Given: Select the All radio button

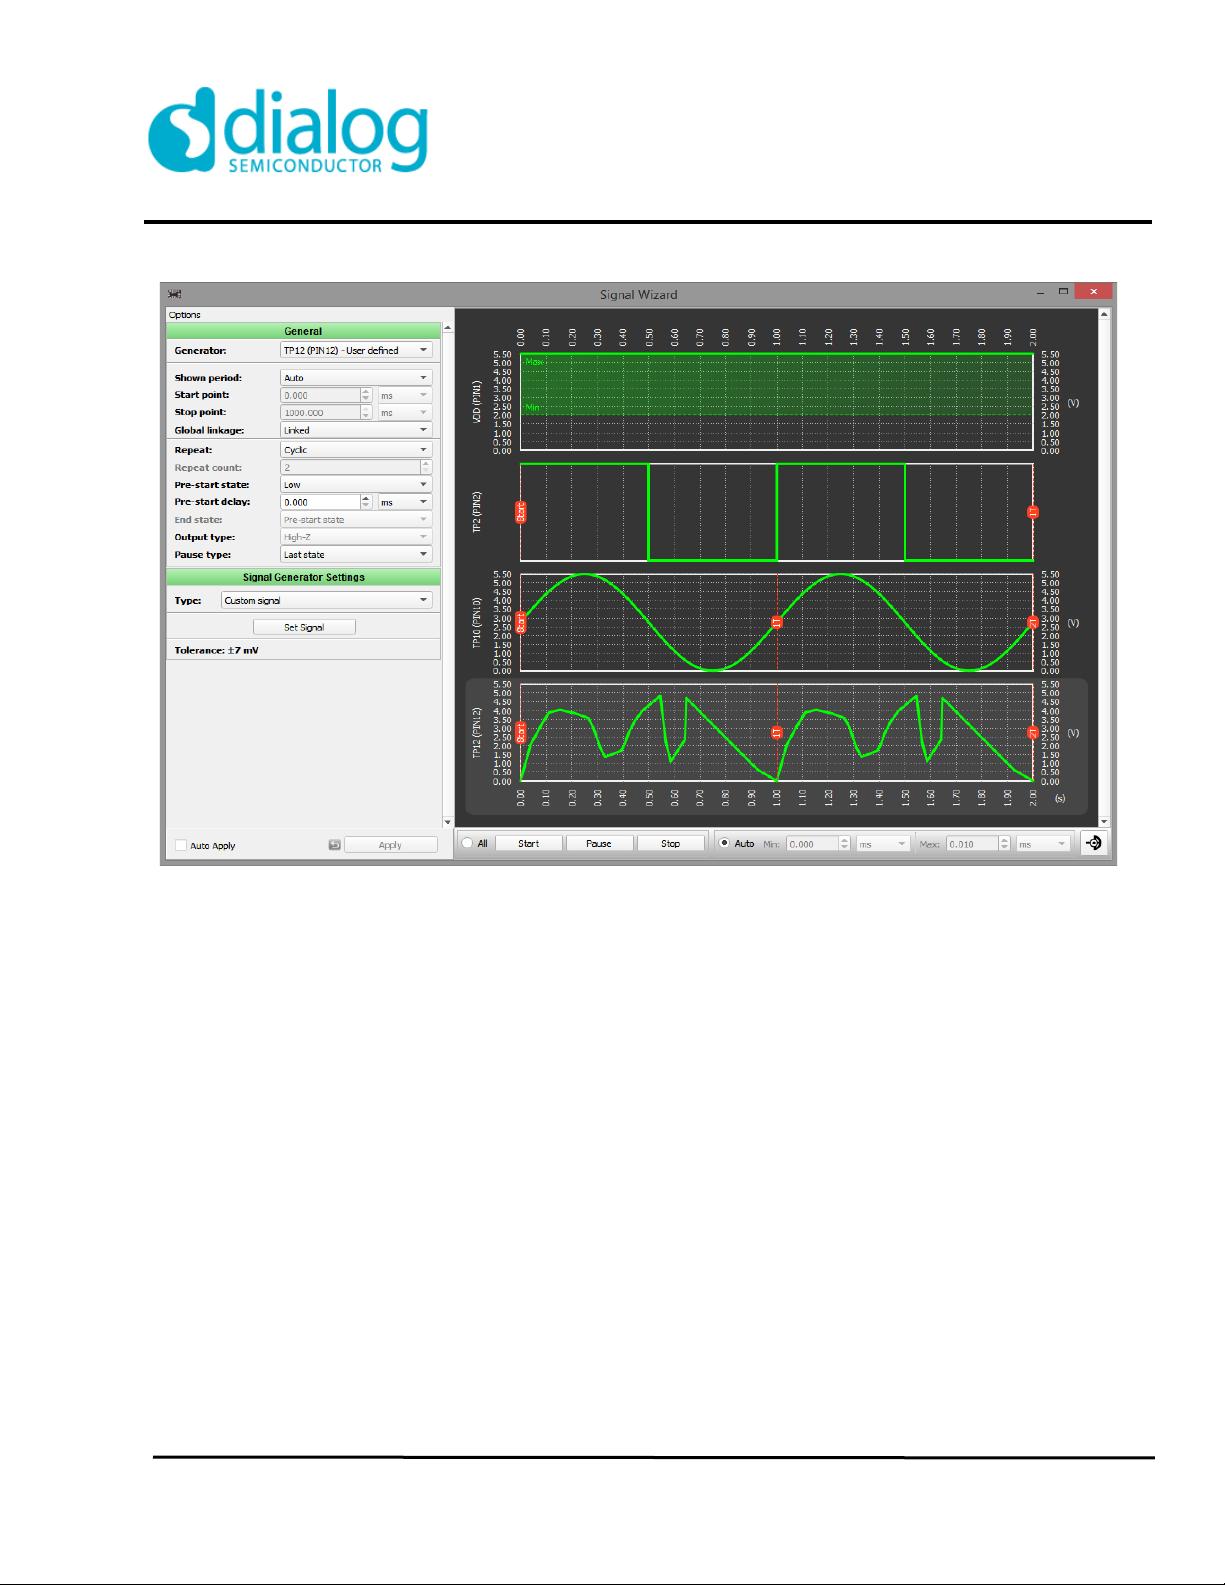Looking at the screenshot, I should [467, 843].
